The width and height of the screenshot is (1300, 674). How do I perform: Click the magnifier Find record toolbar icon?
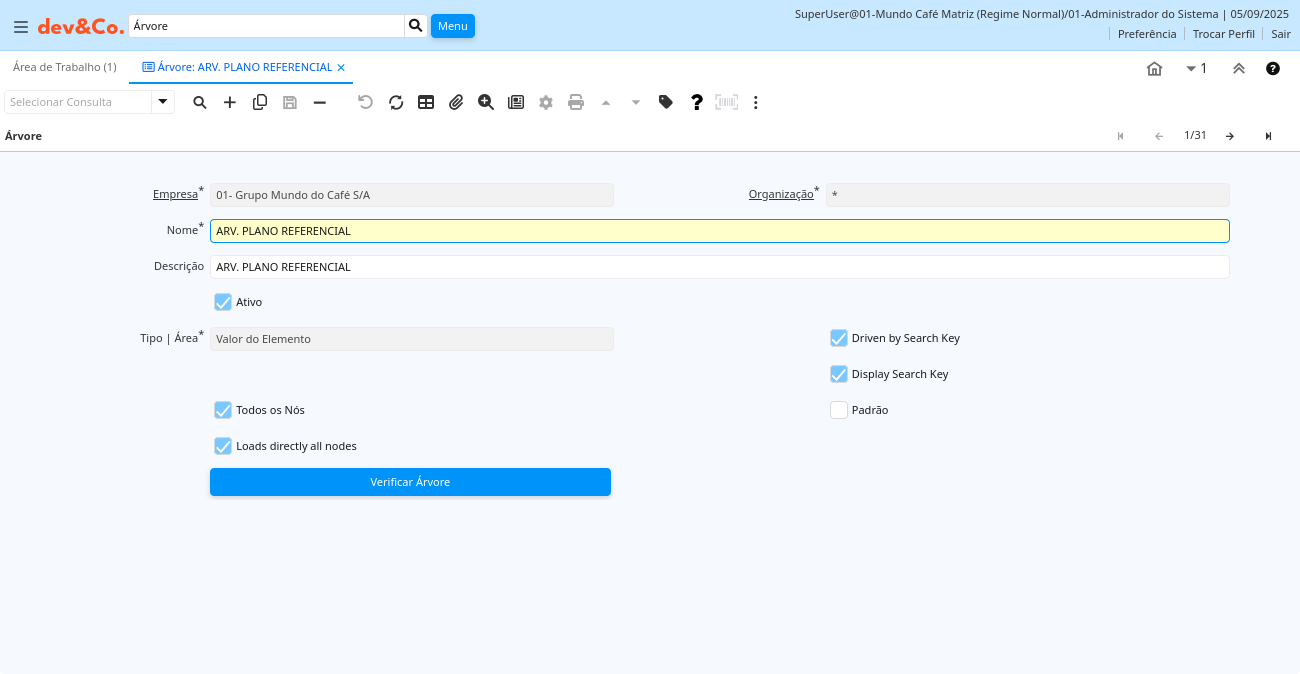pos(200,102)
